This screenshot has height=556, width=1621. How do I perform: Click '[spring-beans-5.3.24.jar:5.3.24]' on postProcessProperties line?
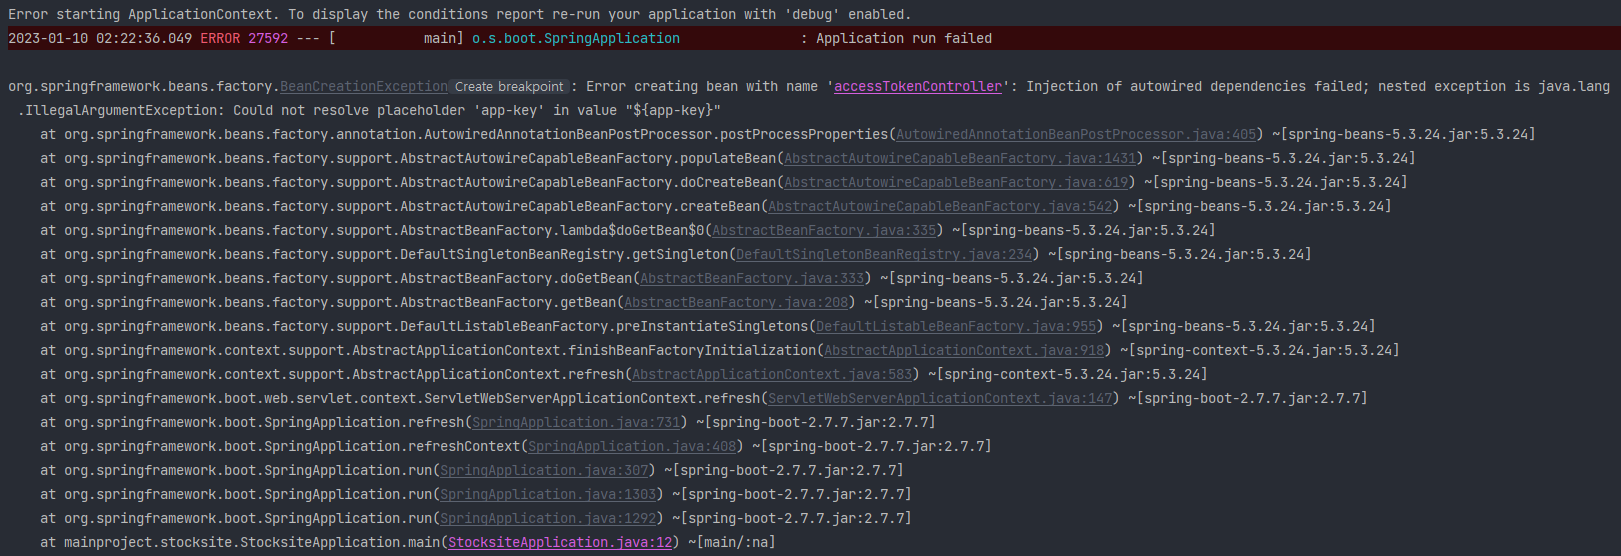pos(1407,135)
